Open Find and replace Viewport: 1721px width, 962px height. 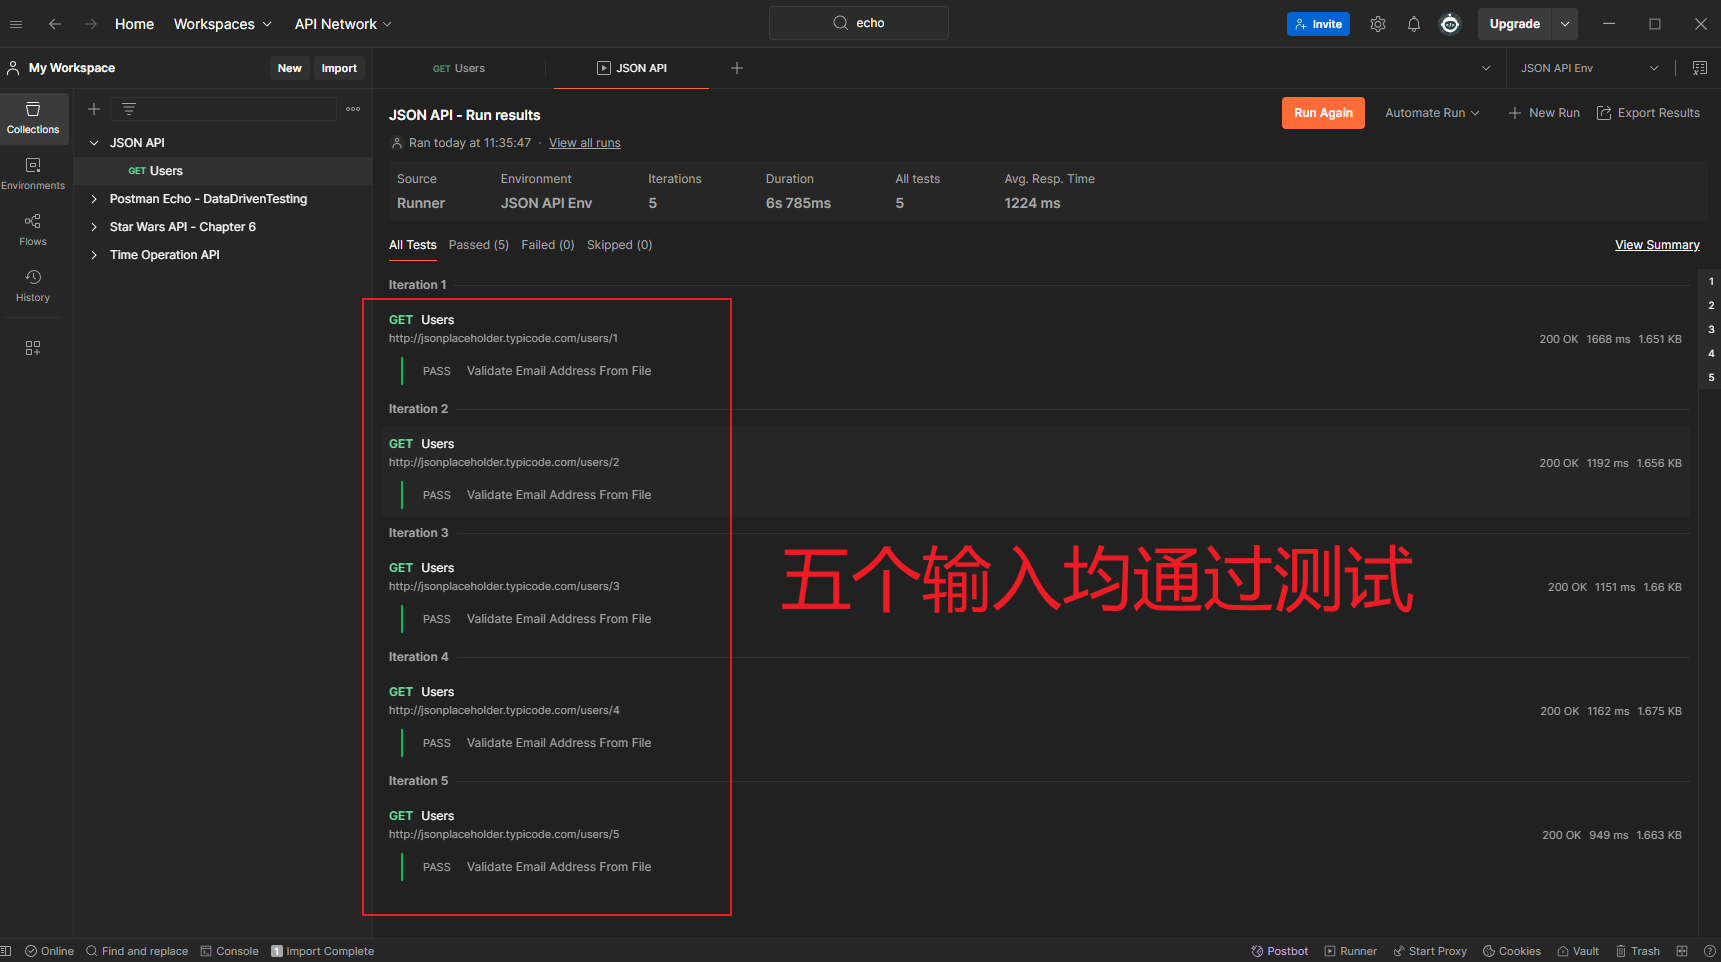pos(137,951)
